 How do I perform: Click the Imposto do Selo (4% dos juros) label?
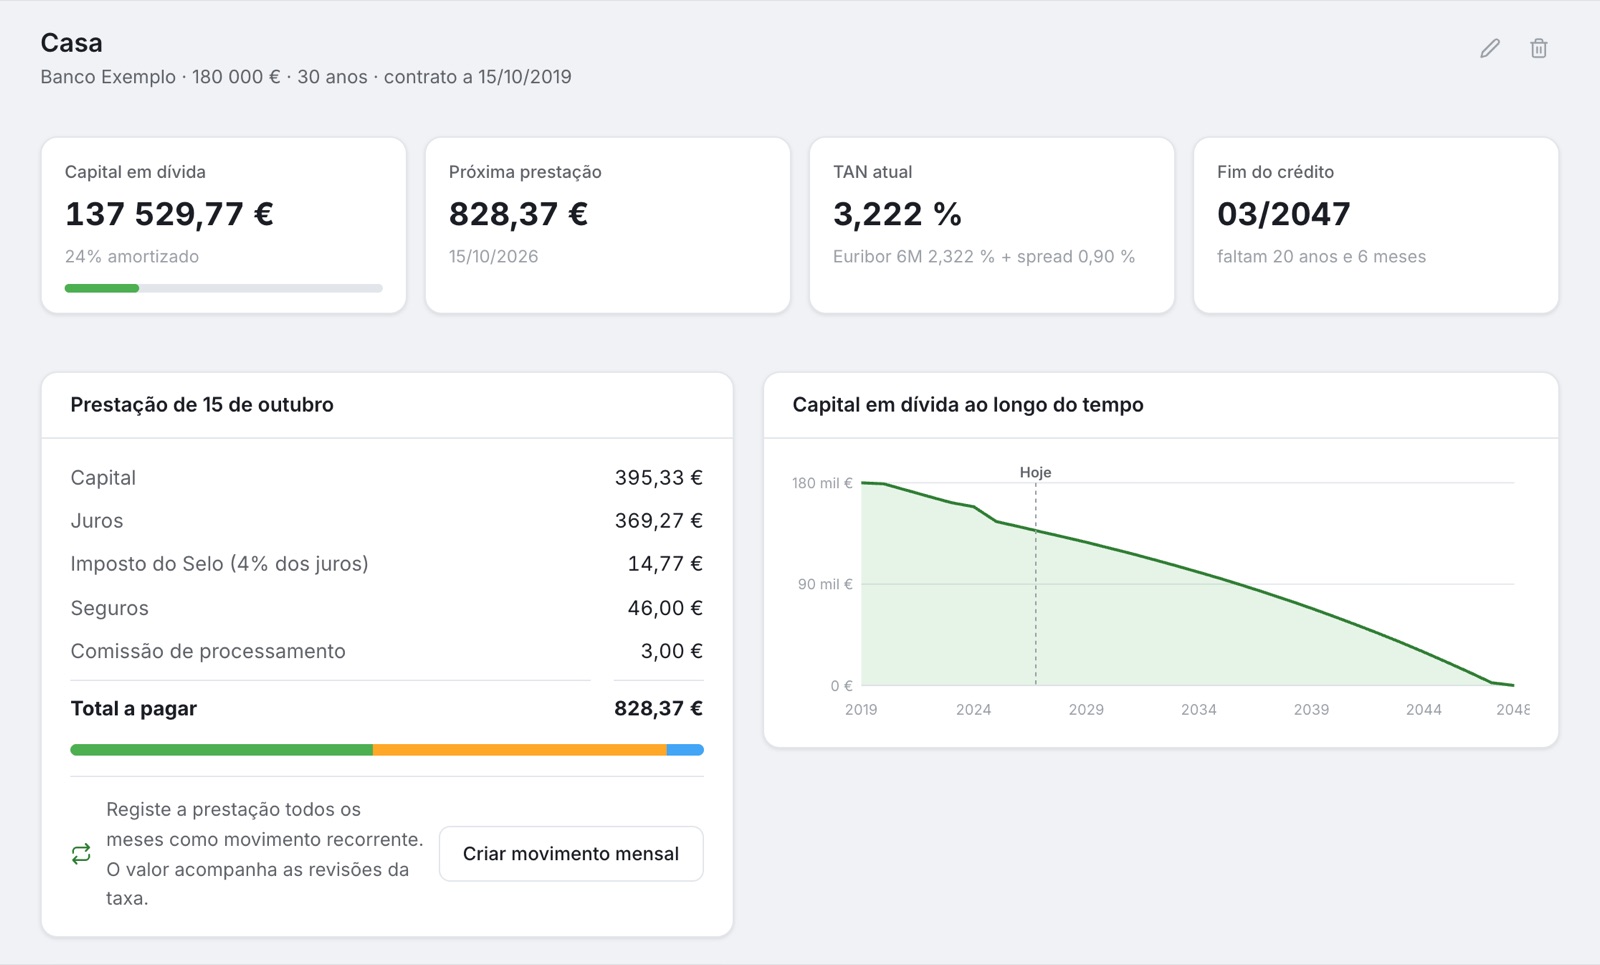pyautogui.click(x=219, y=564)
